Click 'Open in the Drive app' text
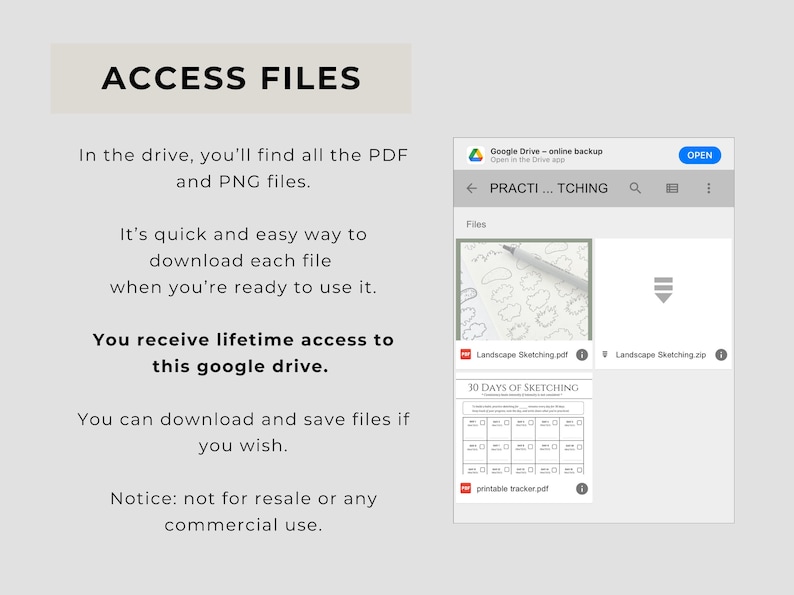This screenshot has width=794, height=595. click(527, 160)
